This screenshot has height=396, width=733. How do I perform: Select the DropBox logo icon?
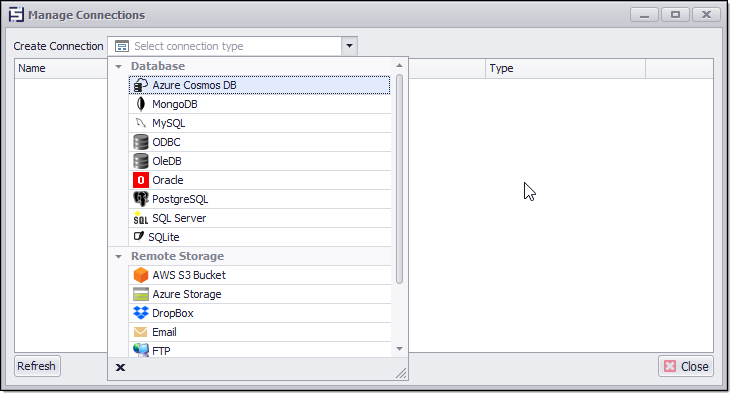141,313
